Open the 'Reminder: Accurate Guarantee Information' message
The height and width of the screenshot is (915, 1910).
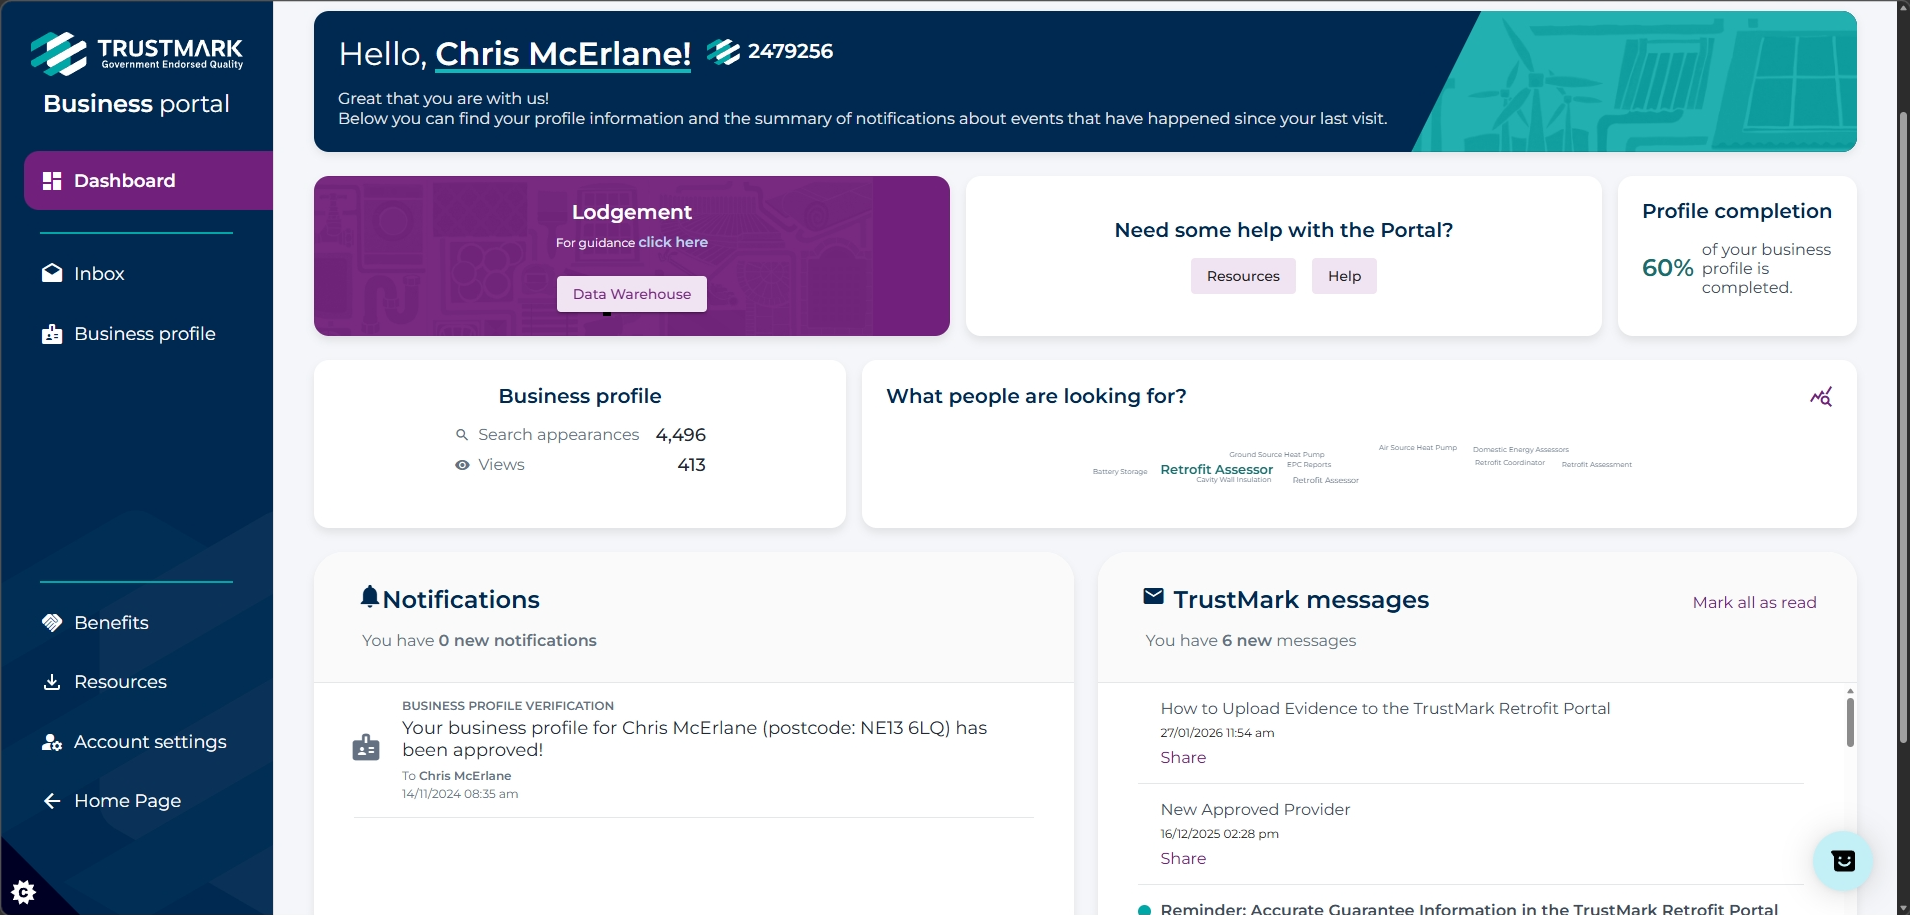1469,908
